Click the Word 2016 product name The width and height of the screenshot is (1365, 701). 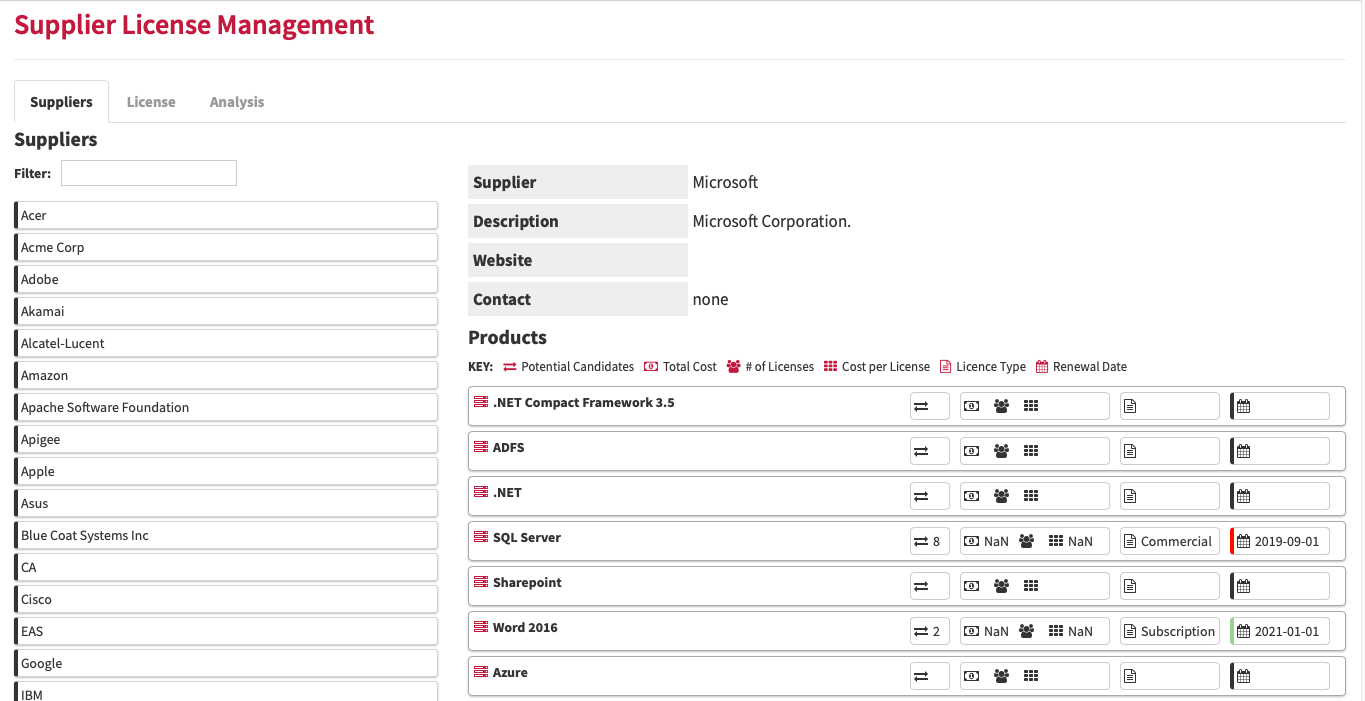click(525, 628)
